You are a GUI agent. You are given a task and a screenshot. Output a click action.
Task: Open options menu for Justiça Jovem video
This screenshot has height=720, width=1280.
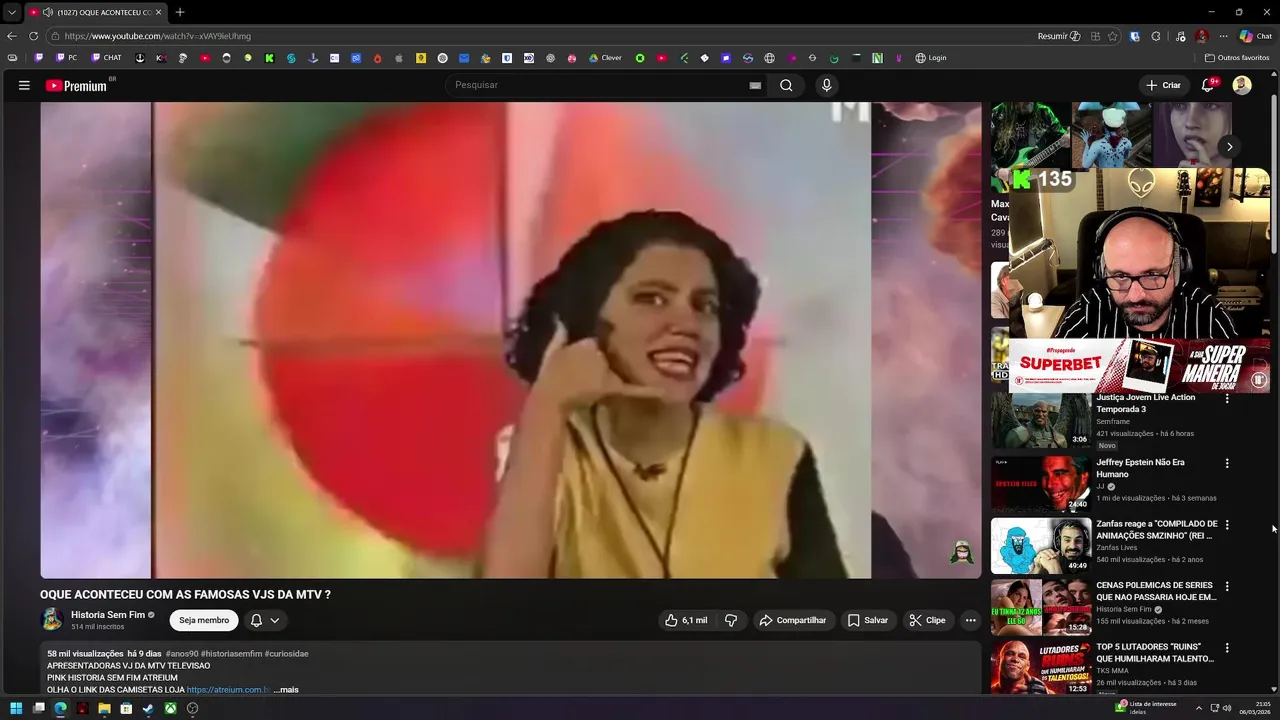pyautogui.click(x=1227, y=398)
